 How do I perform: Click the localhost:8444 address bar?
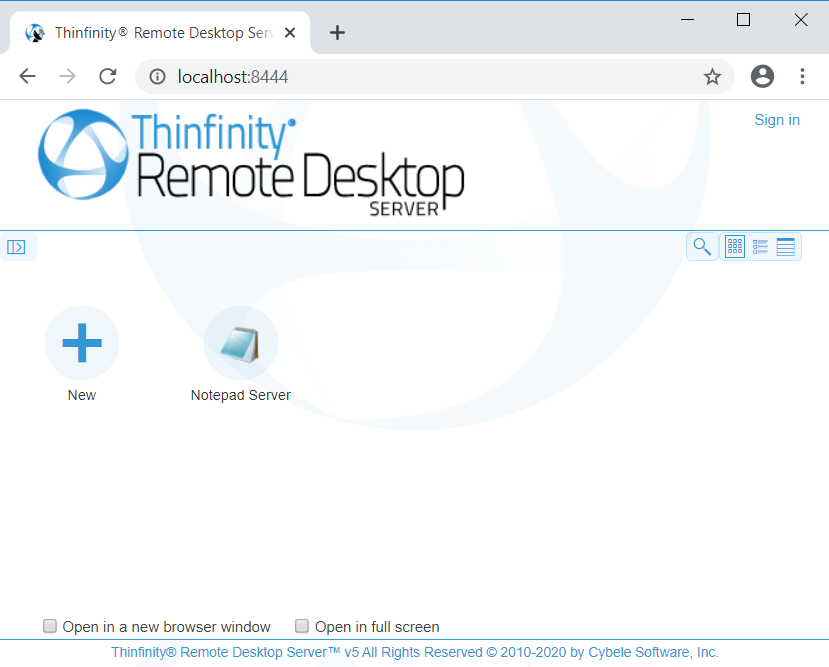(x=434, y=77)
